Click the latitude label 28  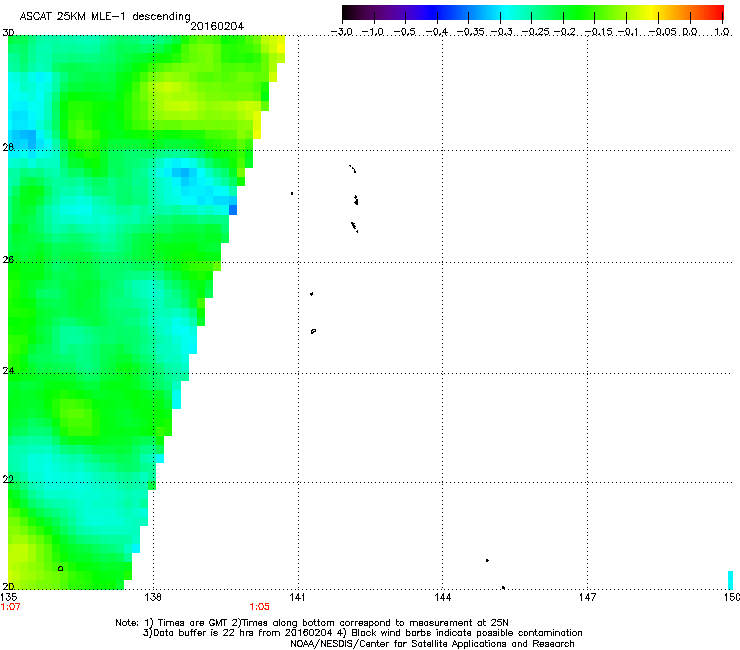8,147
